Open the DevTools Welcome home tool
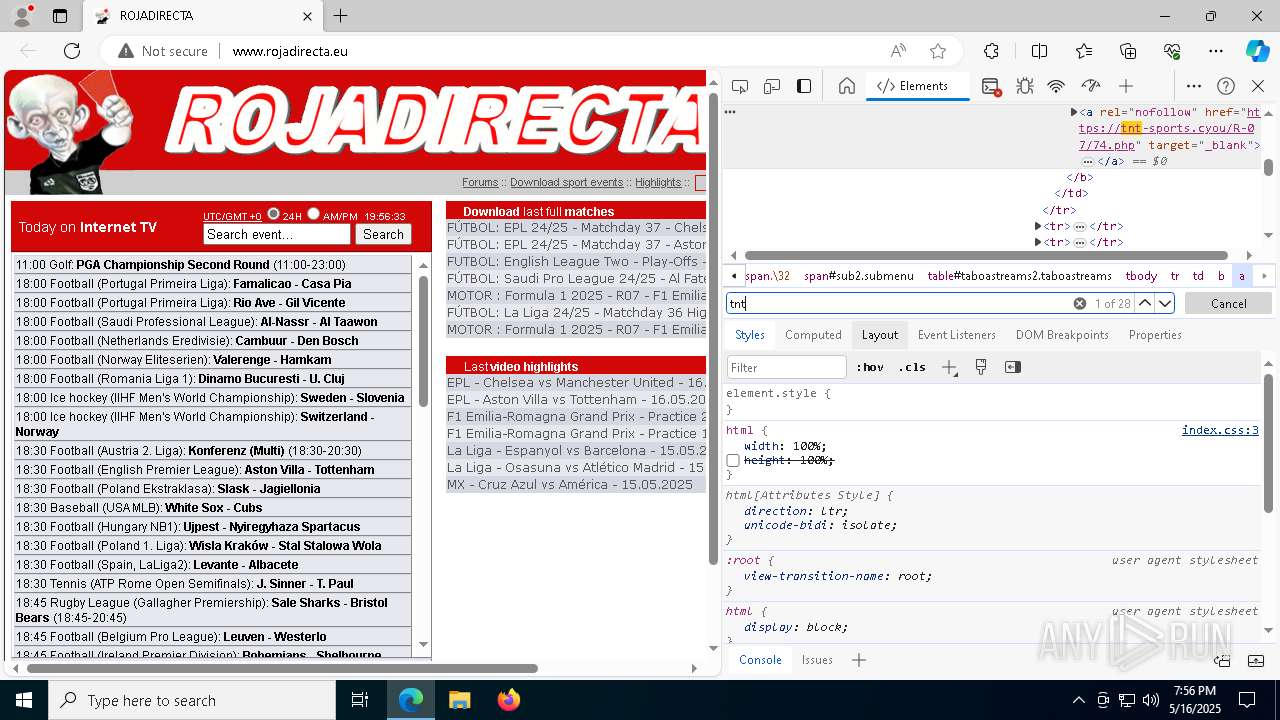Image resolution: width=1280 pixels, height=720 pixels. 846,86
